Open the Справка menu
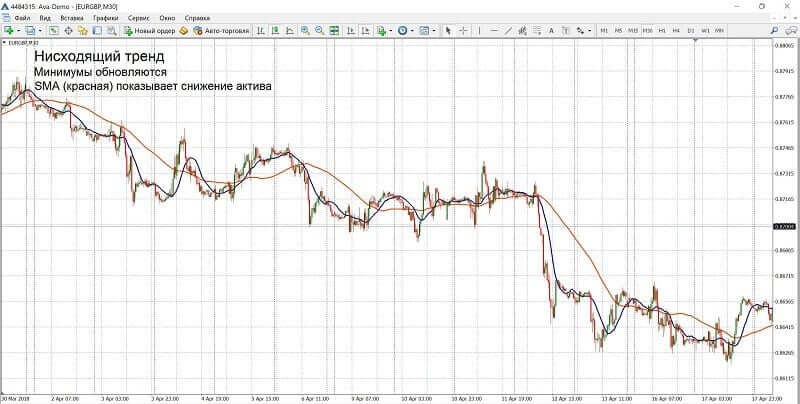 197,18
